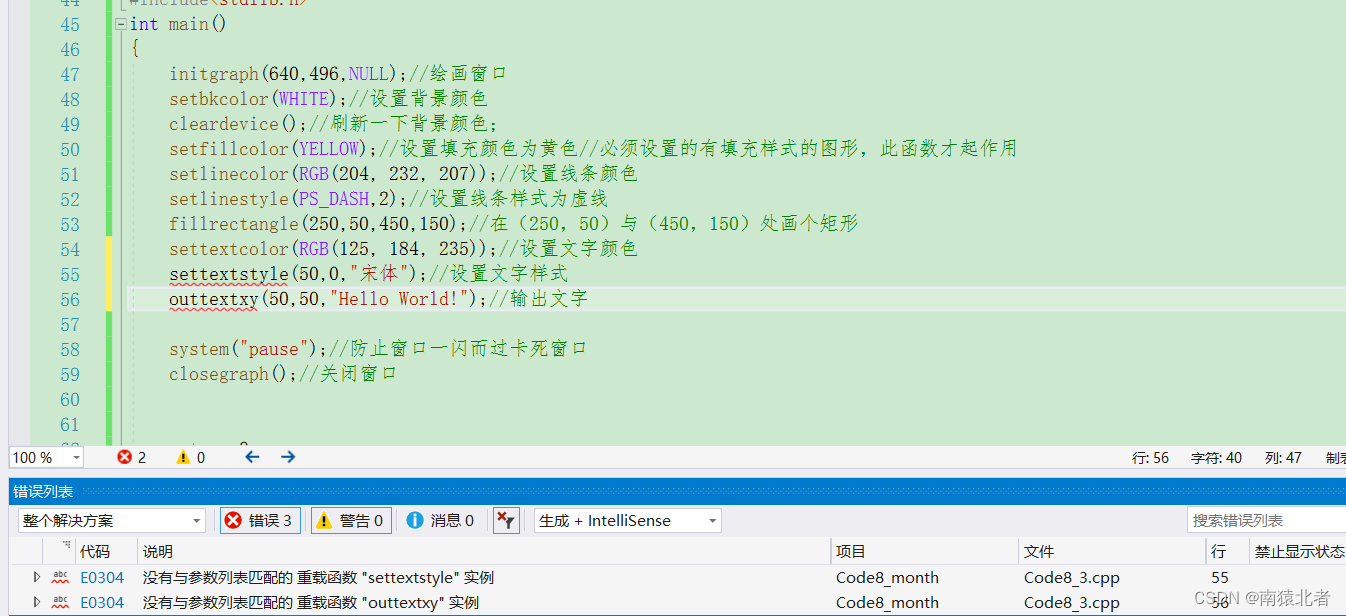This screenshot has width=1346, height=616.
Task: Click the closegraph() code line
Action: pyautogui.click(x=283, y=374)
